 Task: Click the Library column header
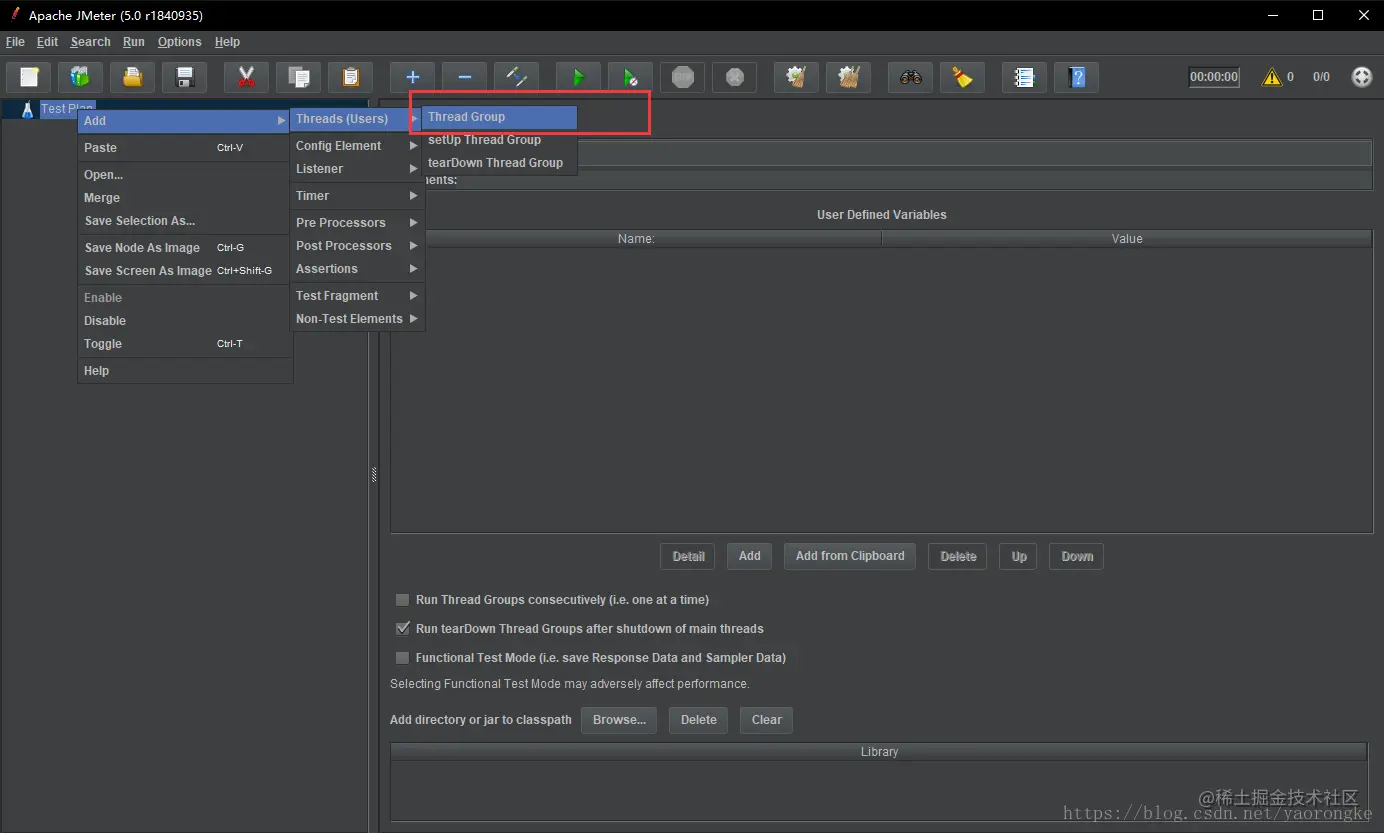(x=879, y=752)
